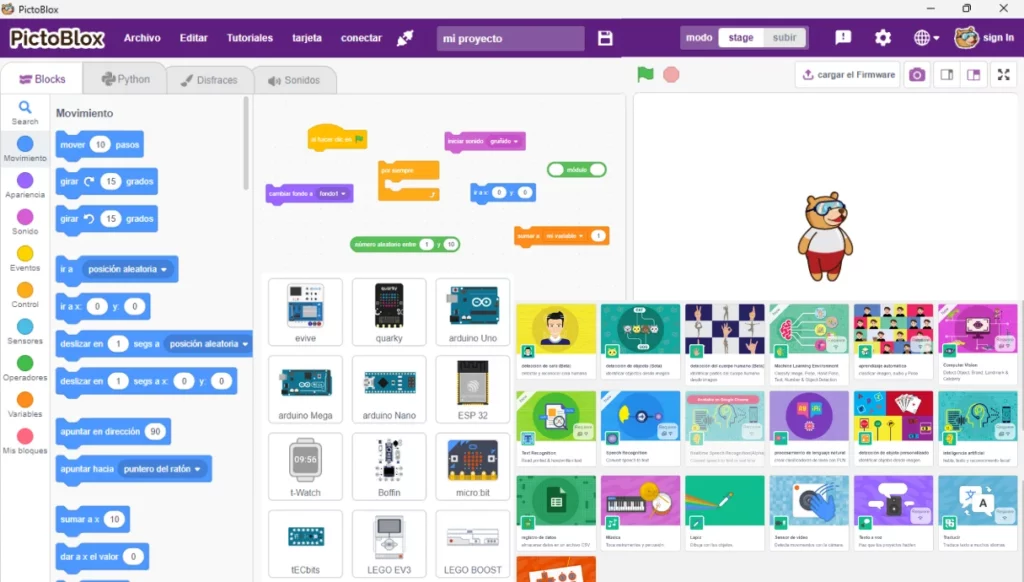Add the Música extension
The height and width of the screenshot is (582, 1024).
[x=640, y=513]
